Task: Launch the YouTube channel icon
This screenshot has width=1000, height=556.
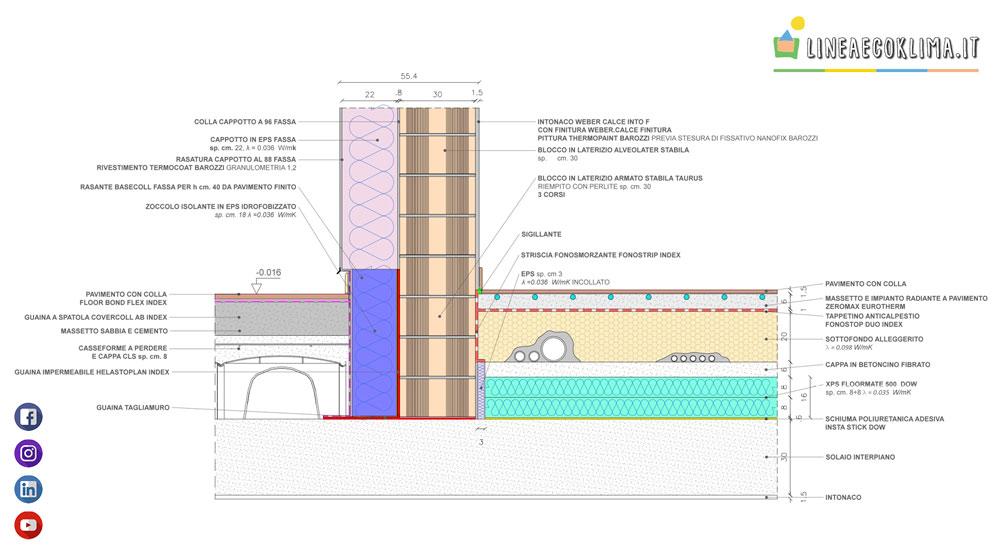Action: point(28,524)
